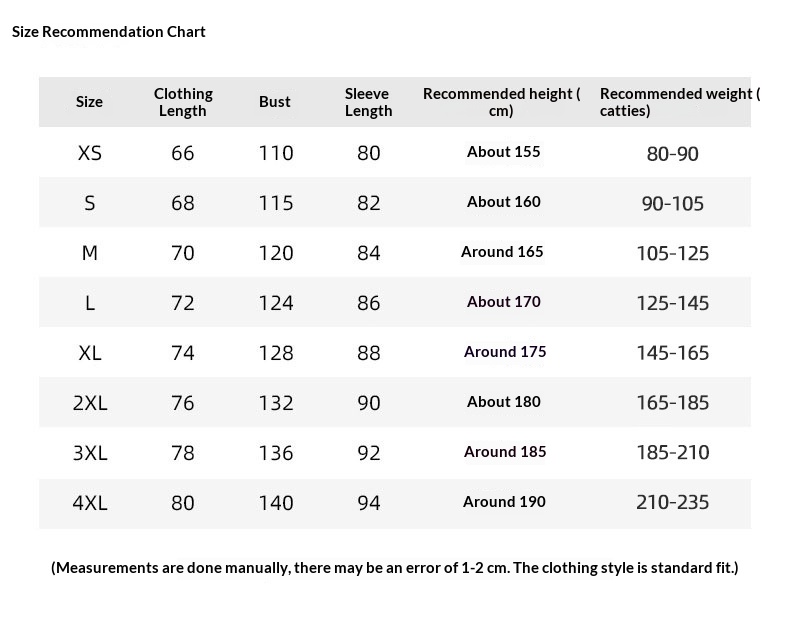Click the Sleeve Length header
Viewport: 790px width, 626px height.
coord(368,102)
